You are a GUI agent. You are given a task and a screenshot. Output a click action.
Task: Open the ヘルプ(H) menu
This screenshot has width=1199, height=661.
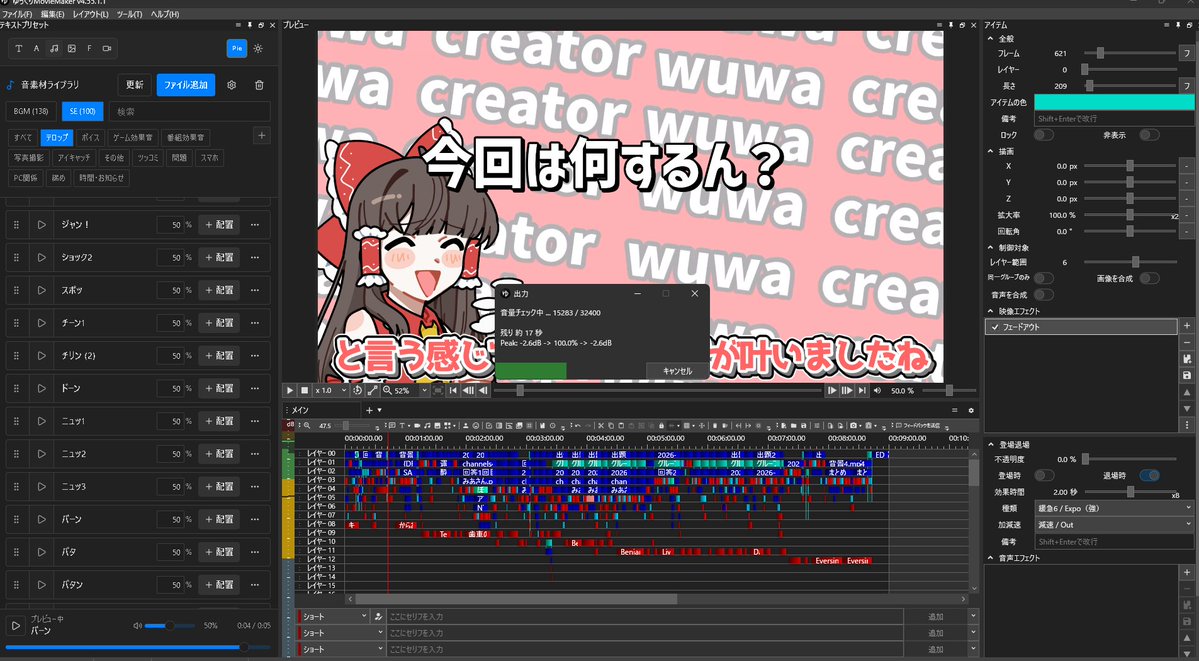[164, 15]
